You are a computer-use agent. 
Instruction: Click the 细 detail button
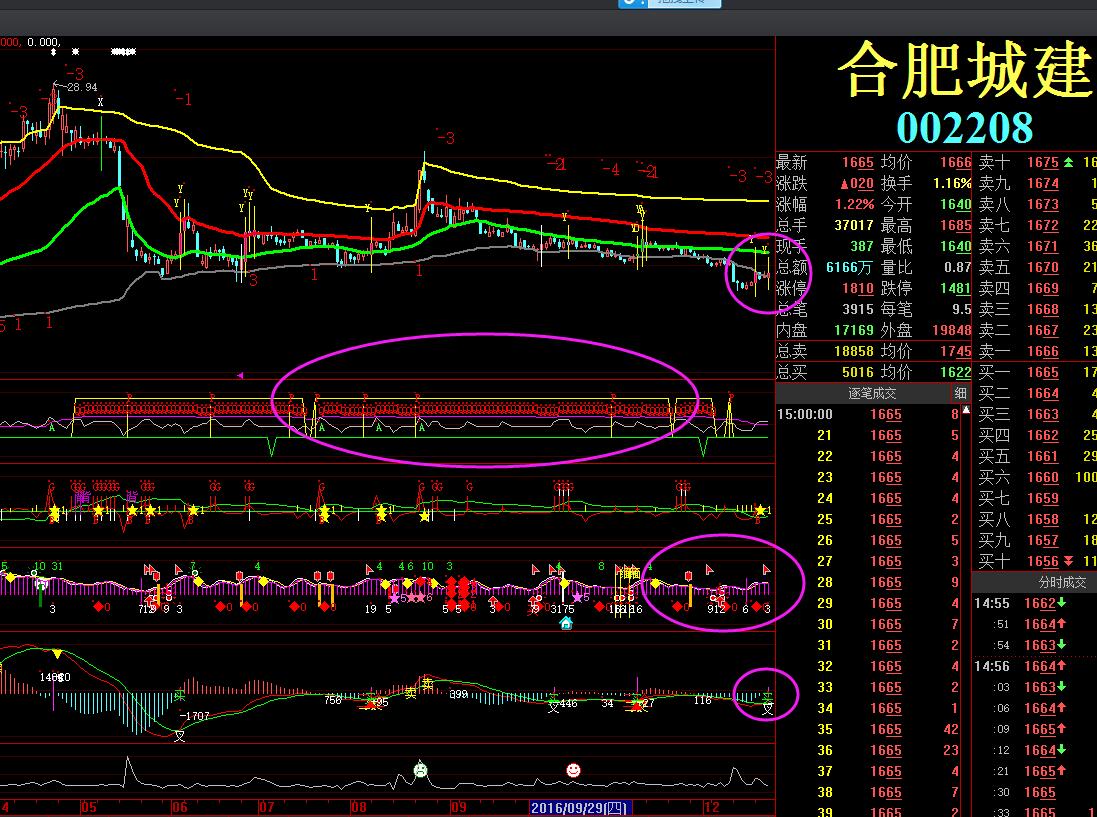click(961, 393)
